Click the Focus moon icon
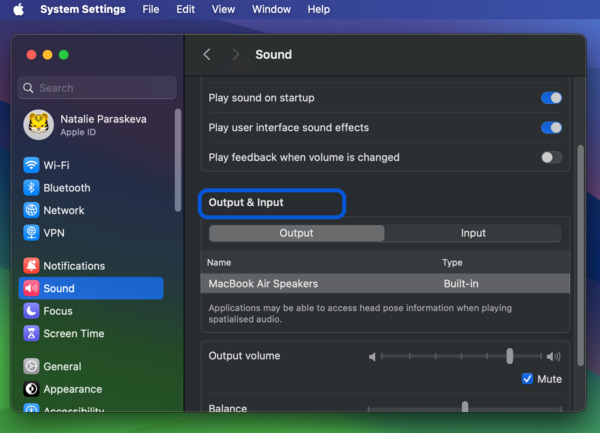The image size is (600, 433). coord(31,311)
